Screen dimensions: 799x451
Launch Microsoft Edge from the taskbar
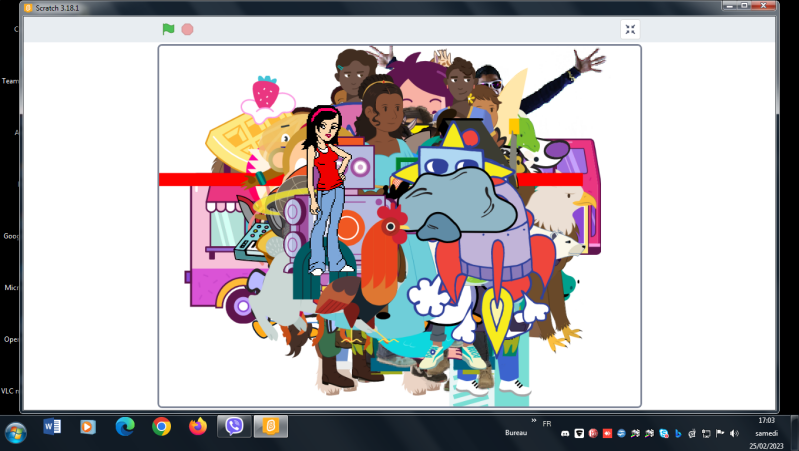click(125, 427)
